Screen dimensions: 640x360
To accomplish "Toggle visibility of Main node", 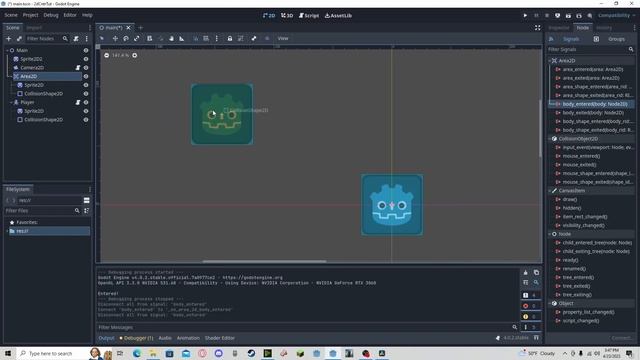I will [86, 50].
